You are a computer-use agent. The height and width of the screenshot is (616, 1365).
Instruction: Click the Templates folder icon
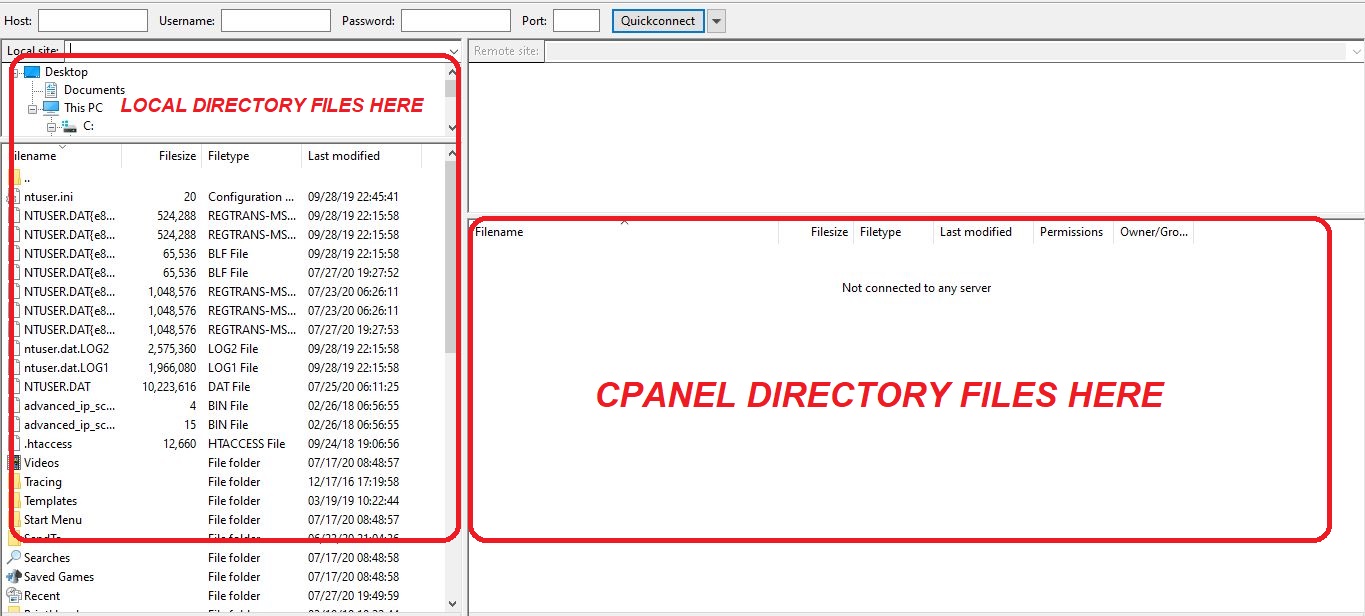tap(15, 501)
